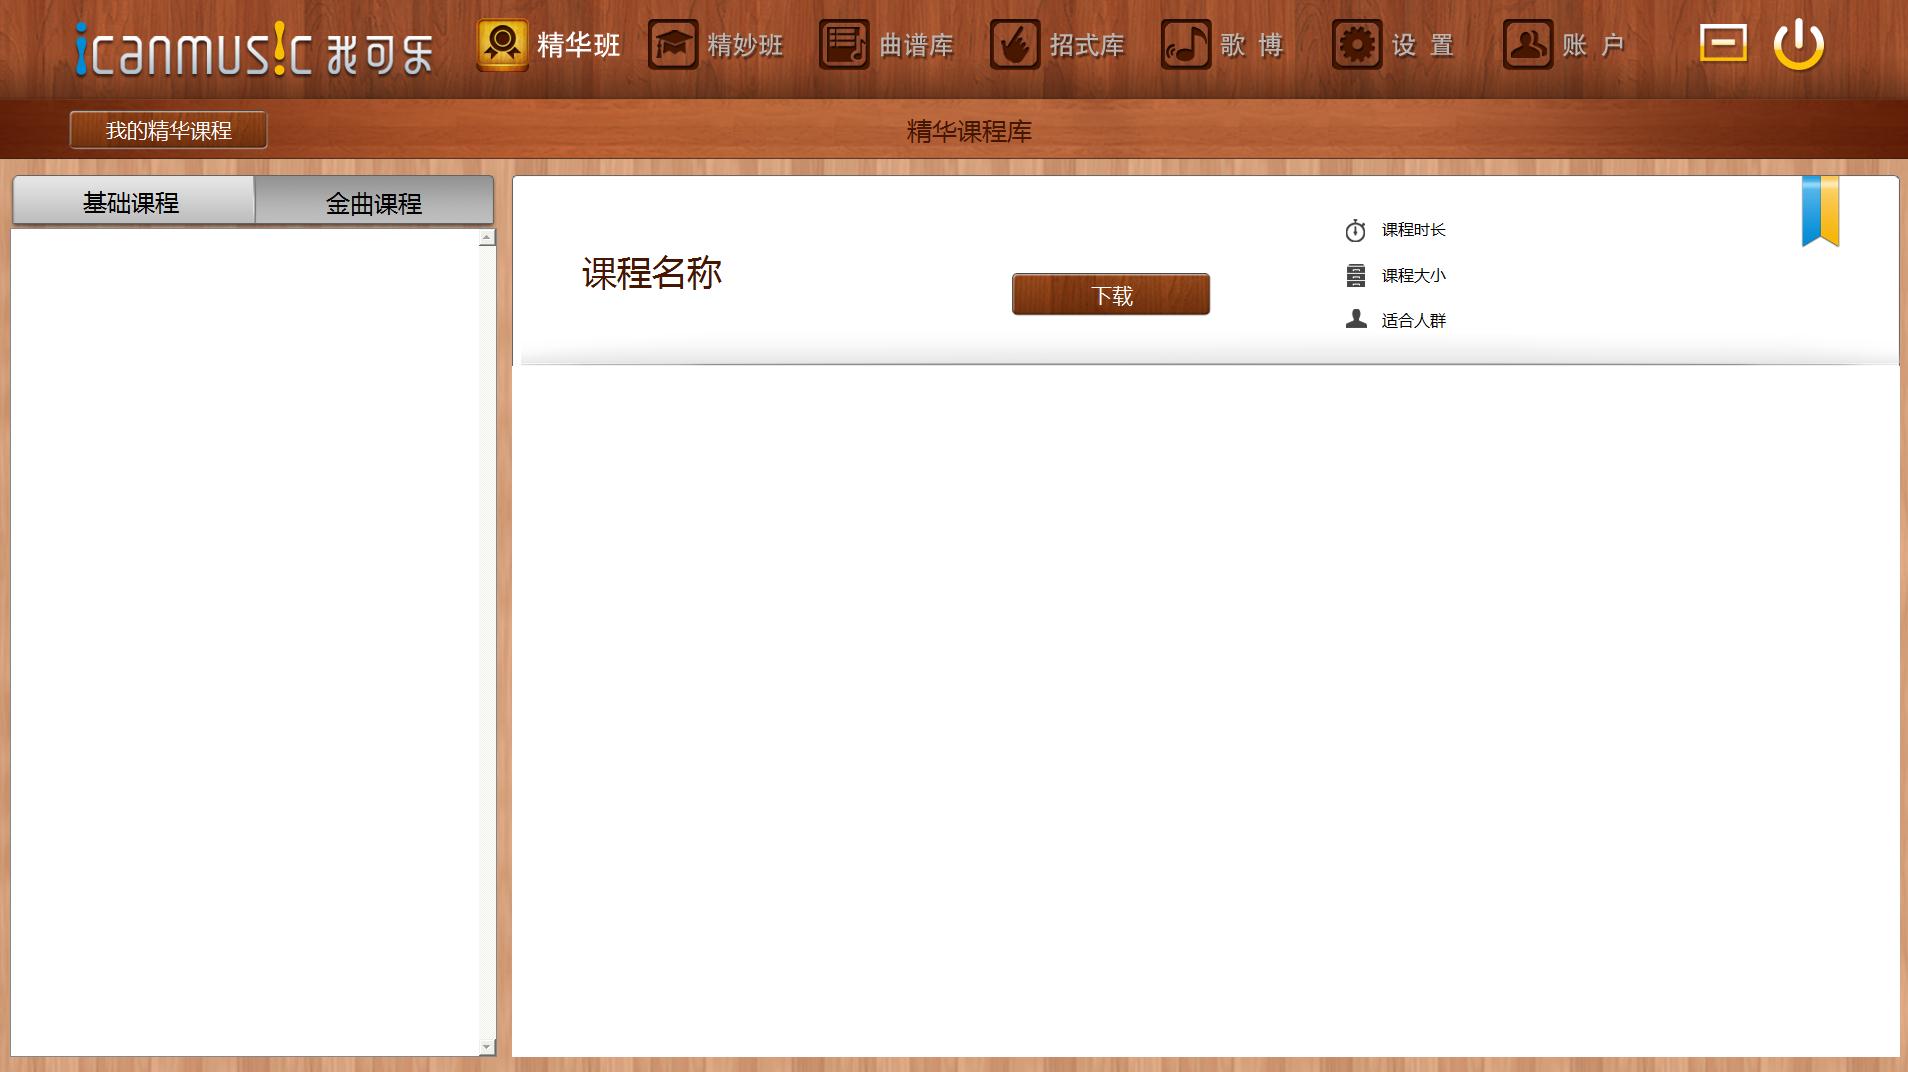Open the 账户 user account icon
The image size is (1908, 1072).
(1528, 45)
